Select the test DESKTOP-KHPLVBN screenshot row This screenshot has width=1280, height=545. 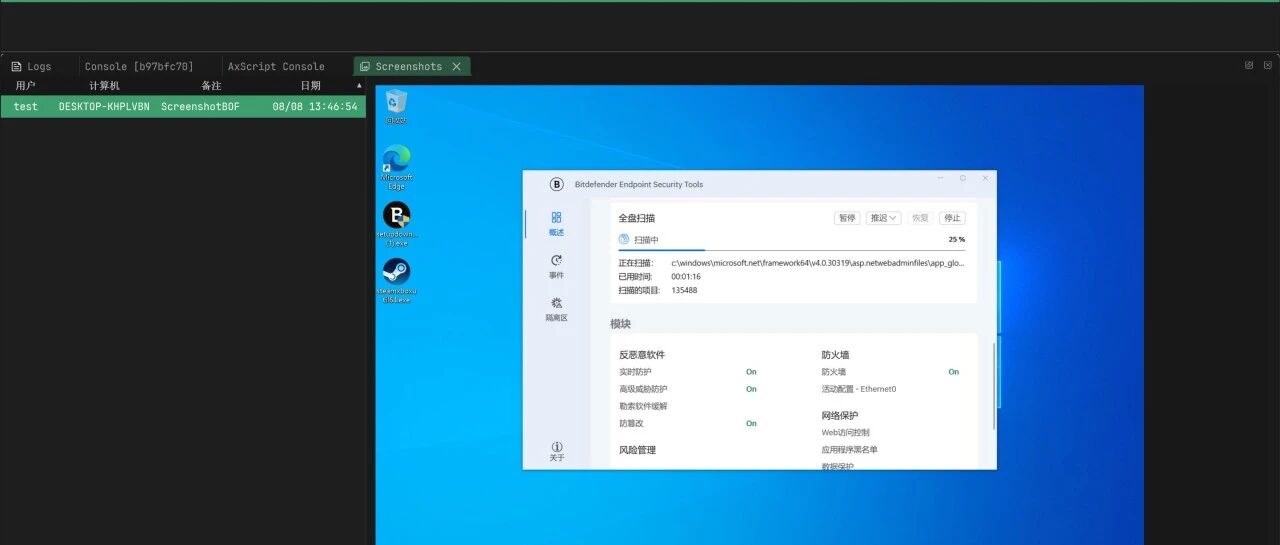click(183, 106)
